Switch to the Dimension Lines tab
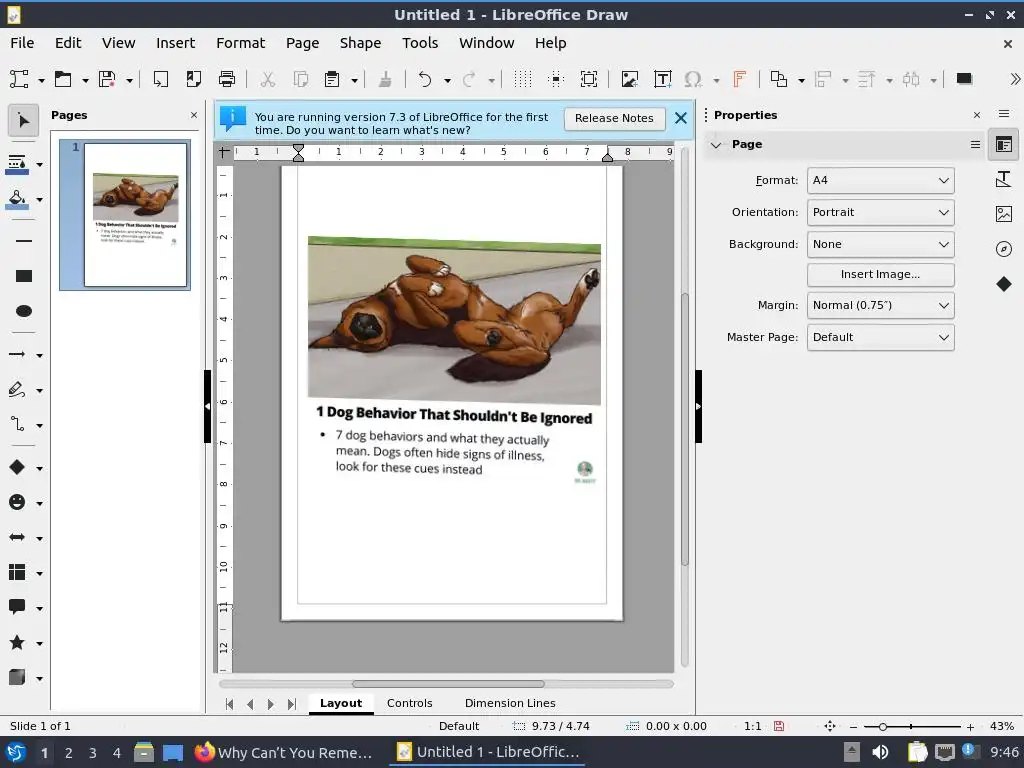This screenshot has width=1024, height=768. tap(509, 703)
